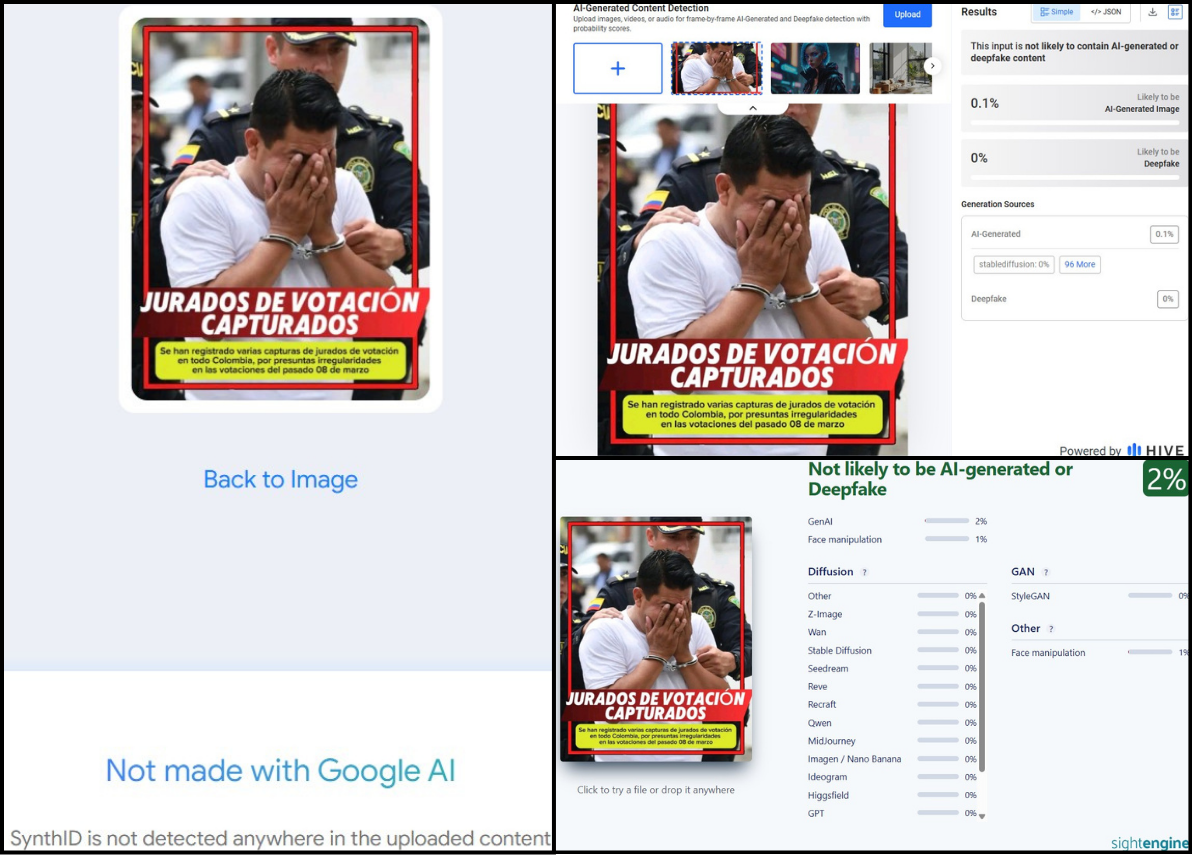Select the handcuffed man sample thumbnail
The height and width of the screenshot is (855, 1193).
716,68
